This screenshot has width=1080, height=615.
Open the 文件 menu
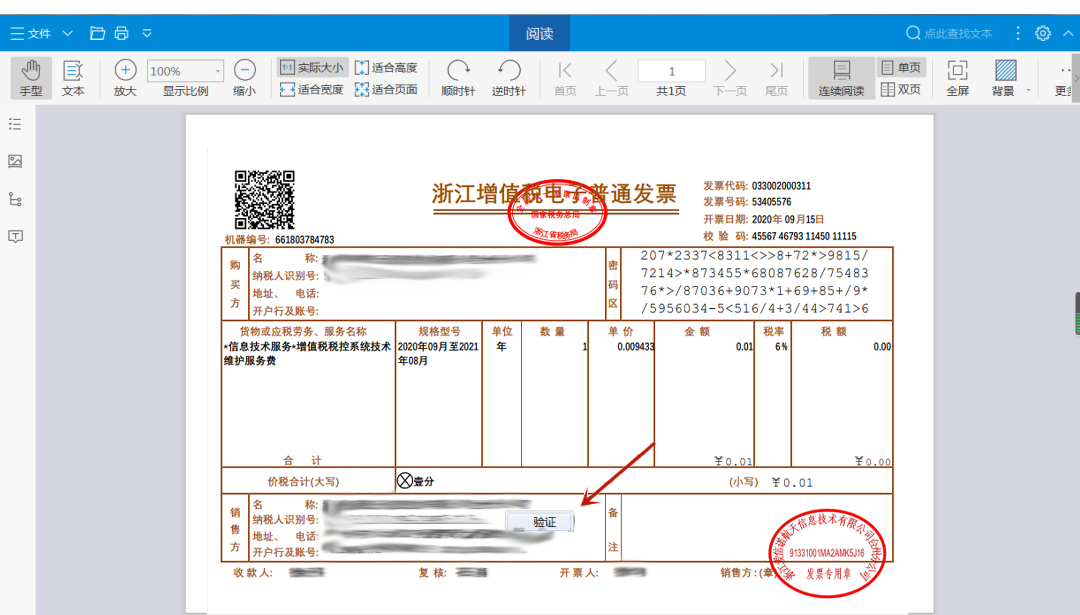tap(31, 33)
